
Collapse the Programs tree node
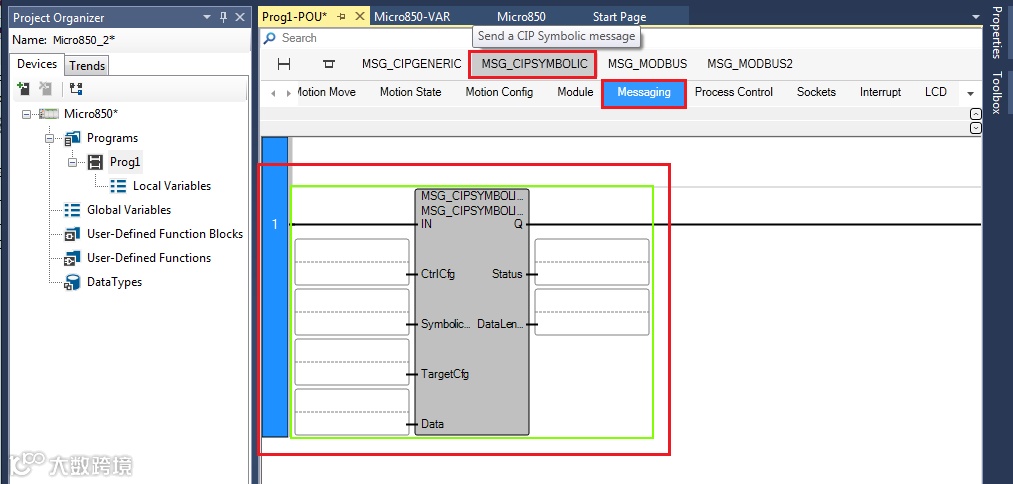[50, 138]
